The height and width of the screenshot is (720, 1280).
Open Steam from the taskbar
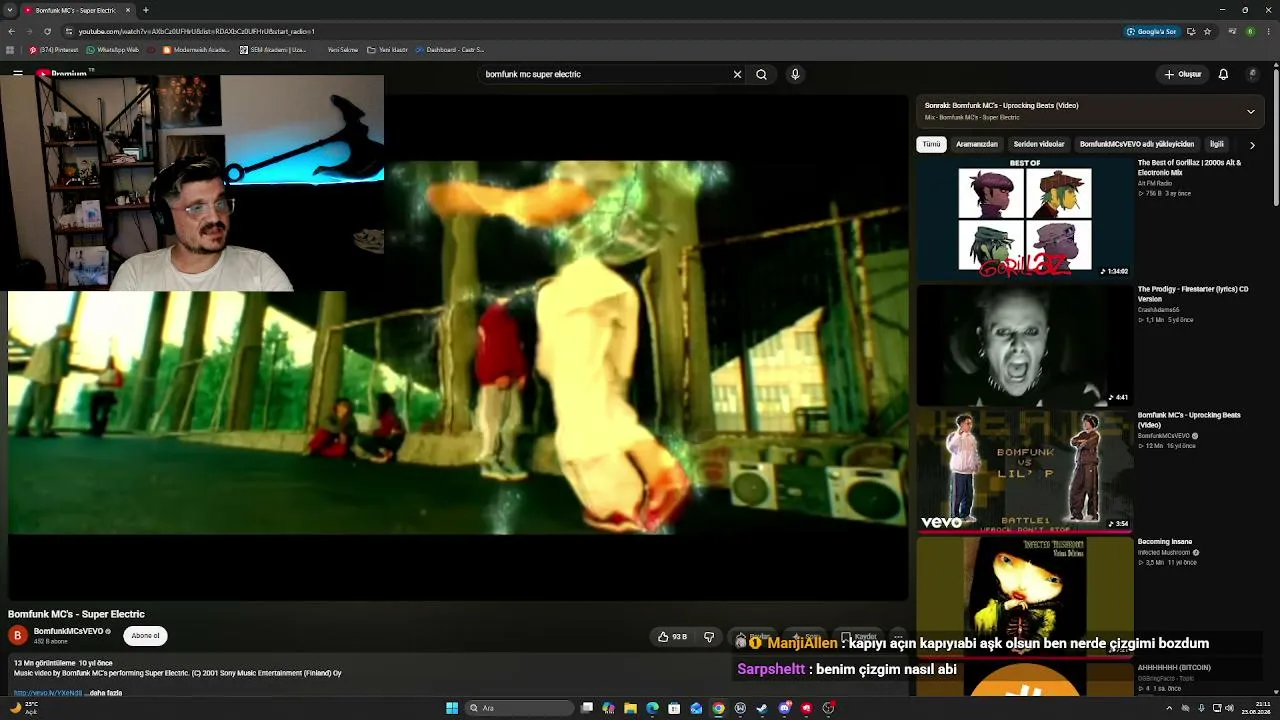(x=762, y=708)
